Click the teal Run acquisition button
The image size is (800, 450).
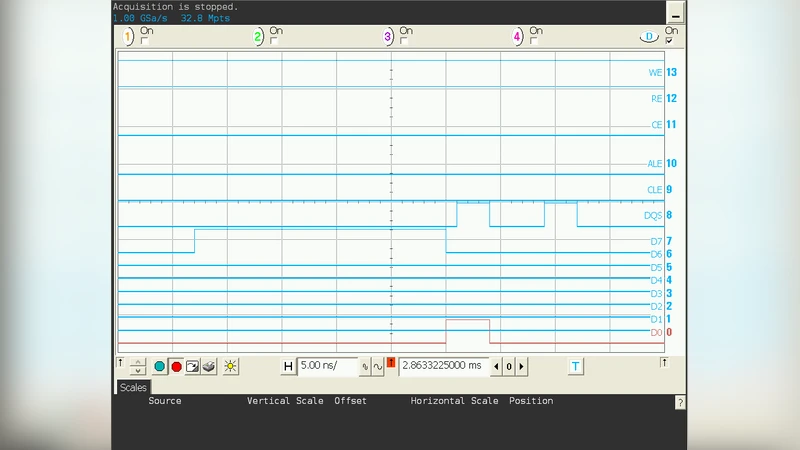(x=159, y=367)
